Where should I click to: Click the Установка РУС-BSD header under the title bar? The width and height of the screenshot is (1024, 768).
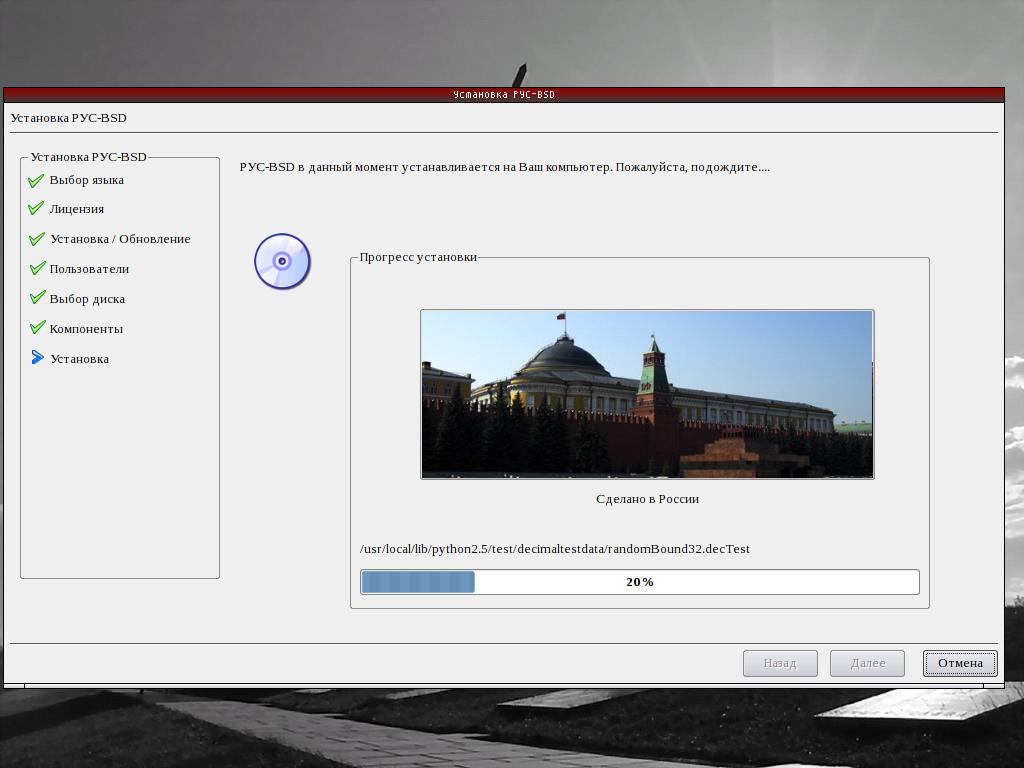pos(69,118)
